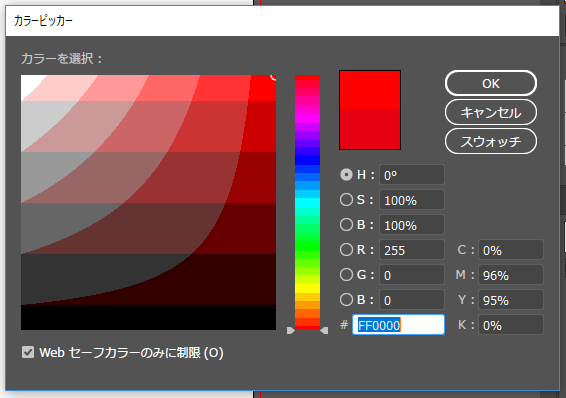Click the キャンセル button
This screenshot has height=398, width=566.
[491, 113]
